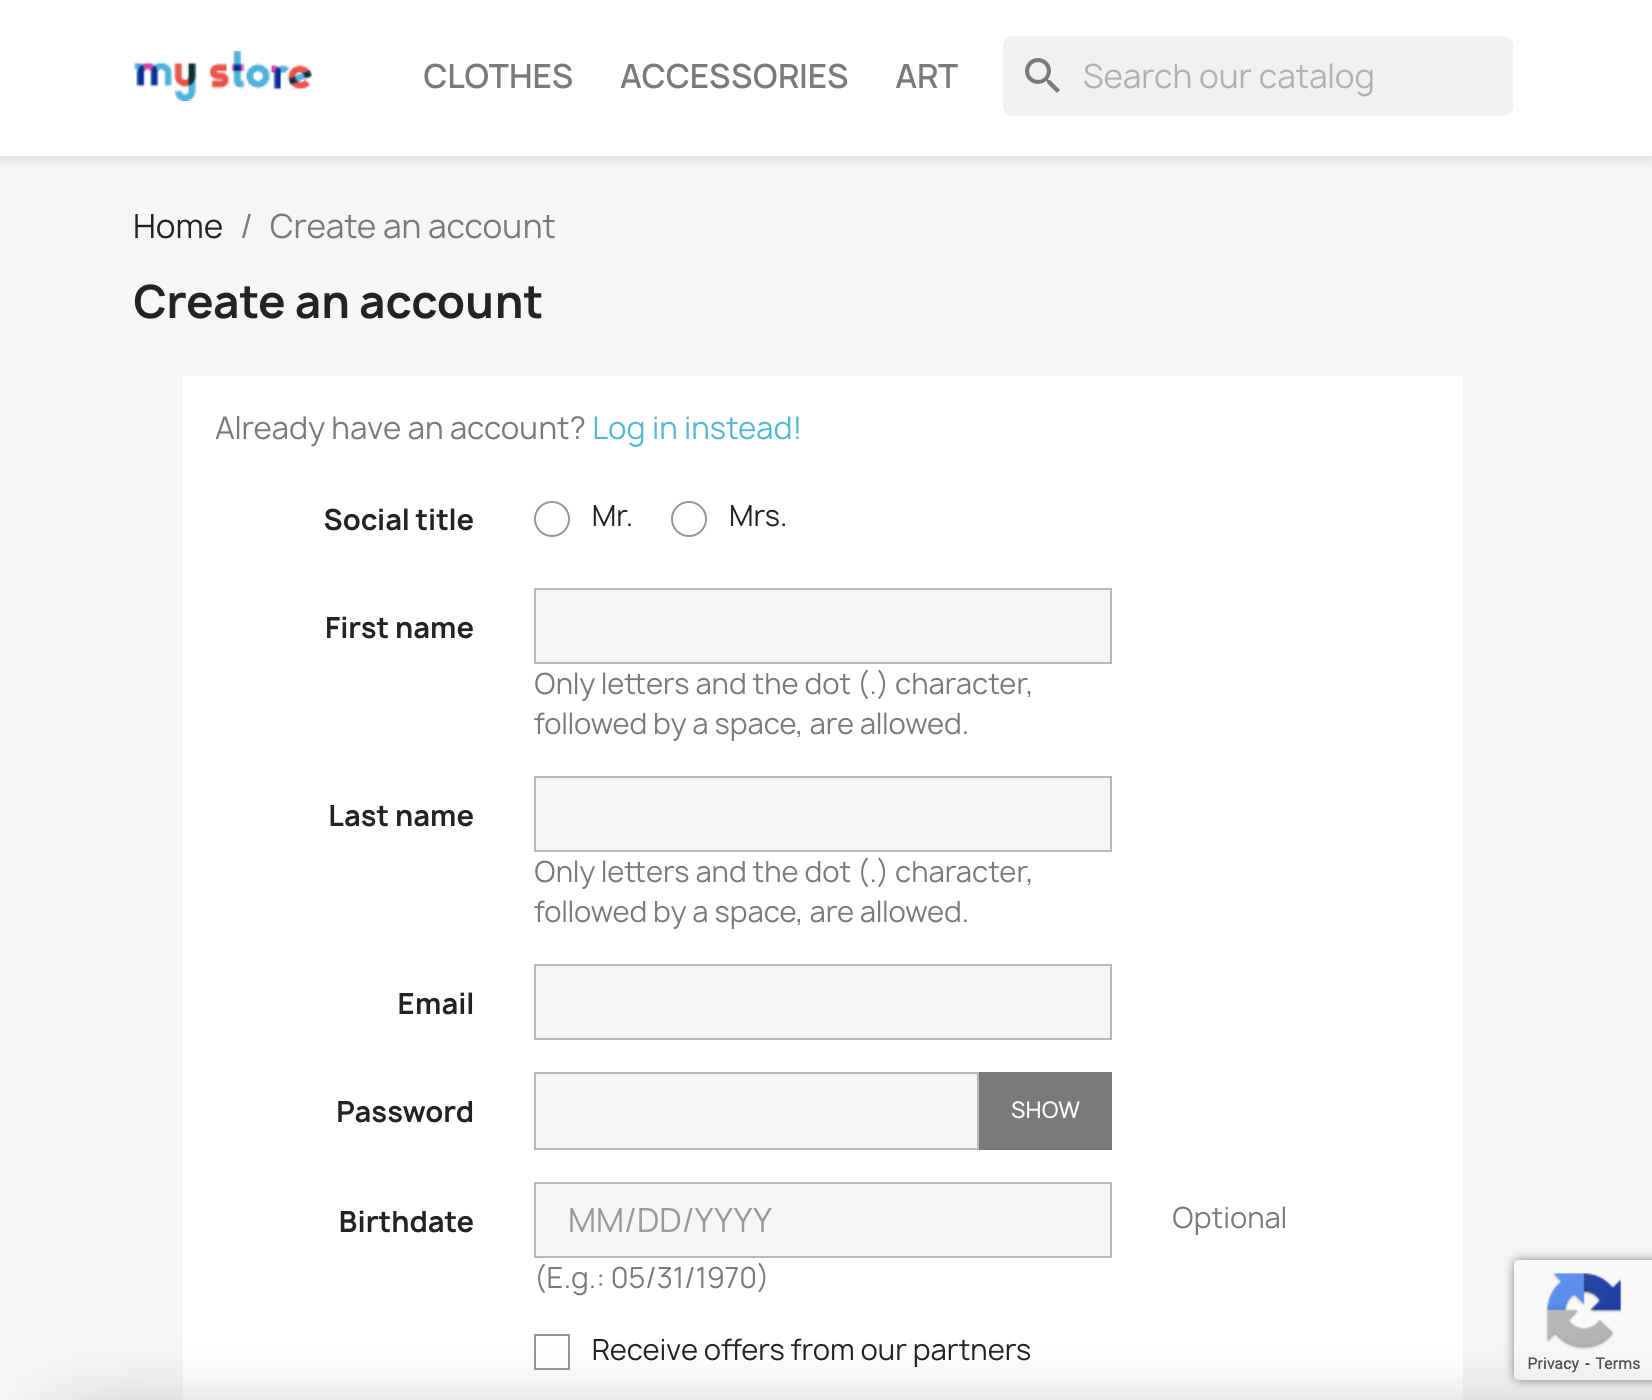The height and width of the screenshot is (1400, 1652).
Task: Click the search magnifier icon
Action: click(x=1043, y=75)
